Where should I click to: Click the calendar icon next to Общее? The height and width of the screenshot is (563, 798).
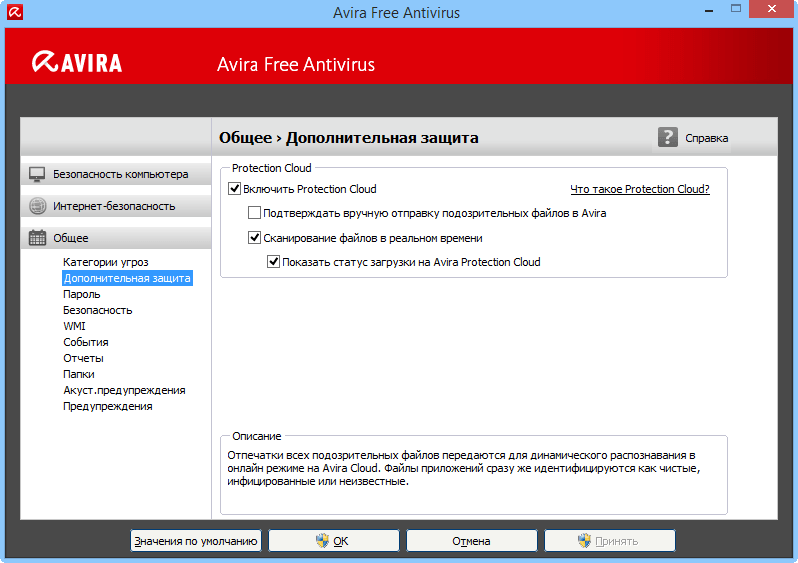coord(37,238)
